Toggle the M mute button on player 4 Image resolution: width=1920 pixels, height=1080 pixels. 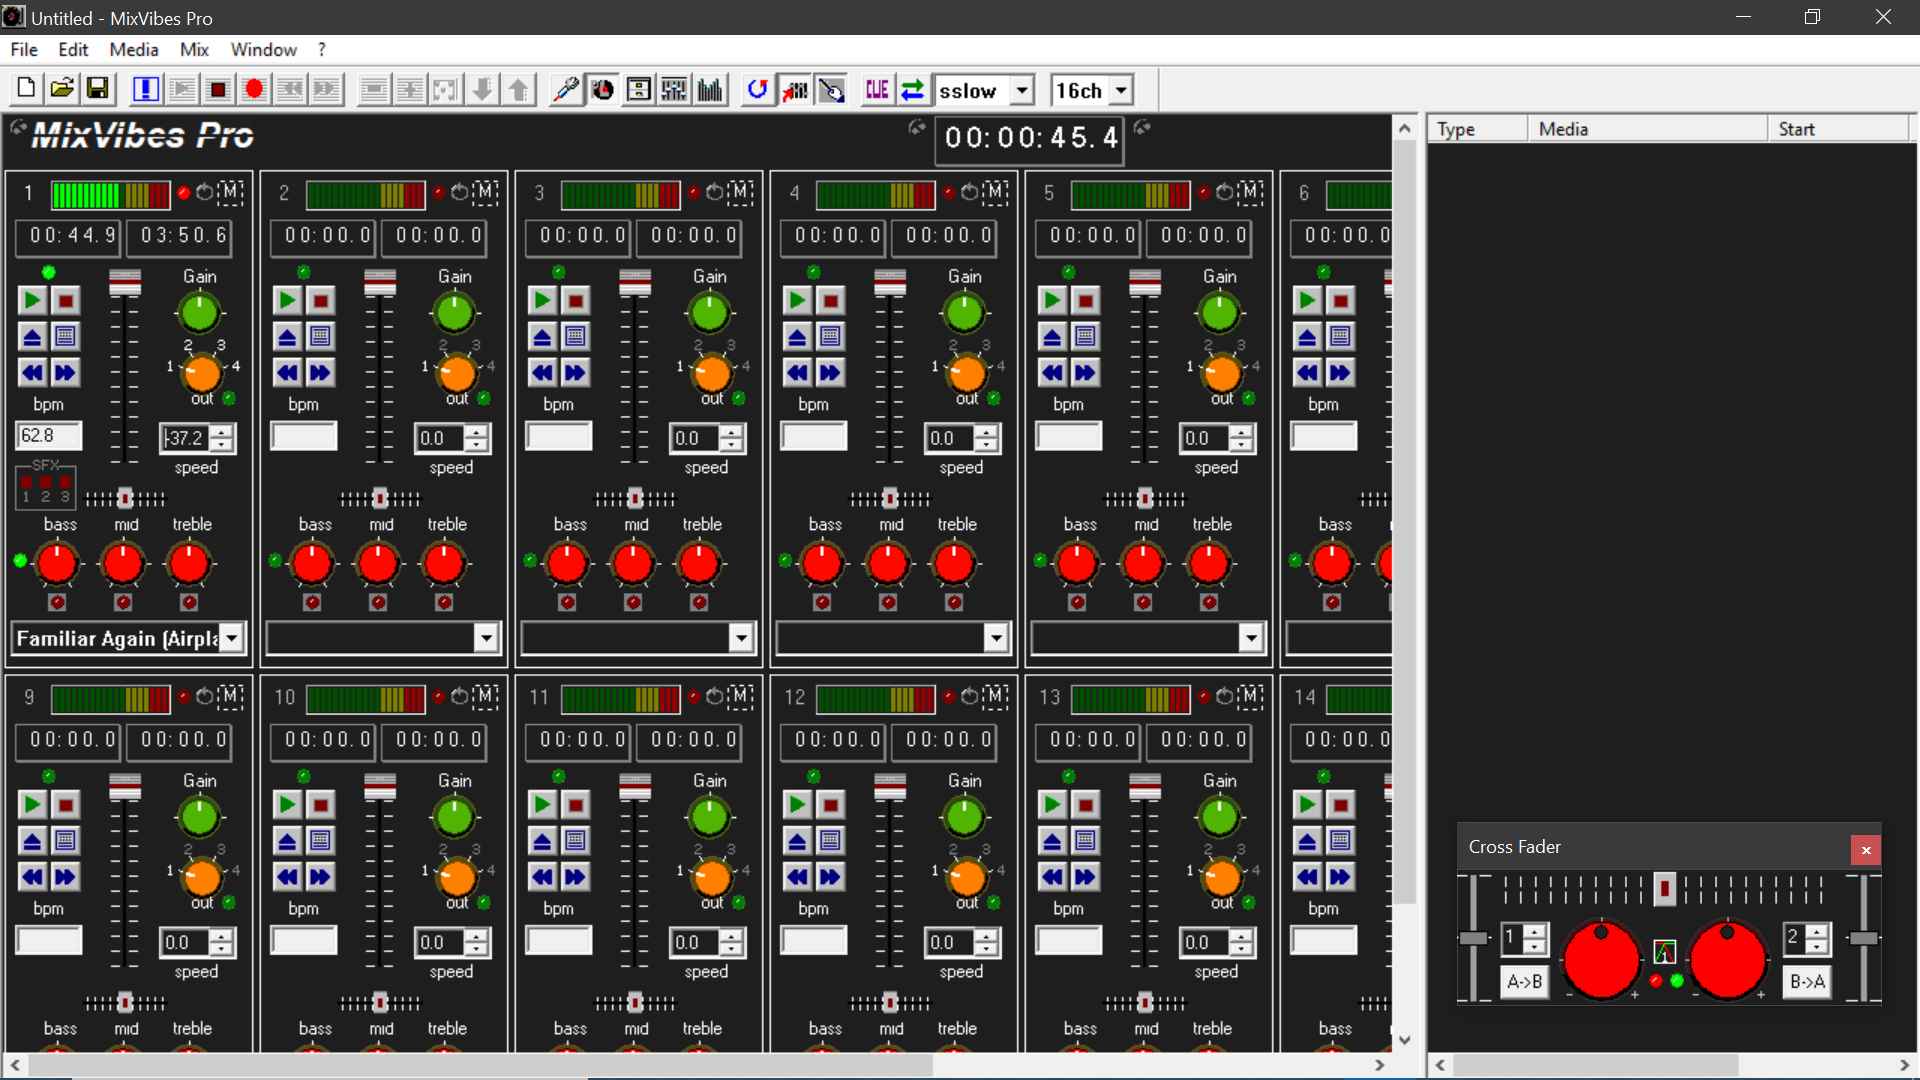pyautogui.click(x=996, y=192)
